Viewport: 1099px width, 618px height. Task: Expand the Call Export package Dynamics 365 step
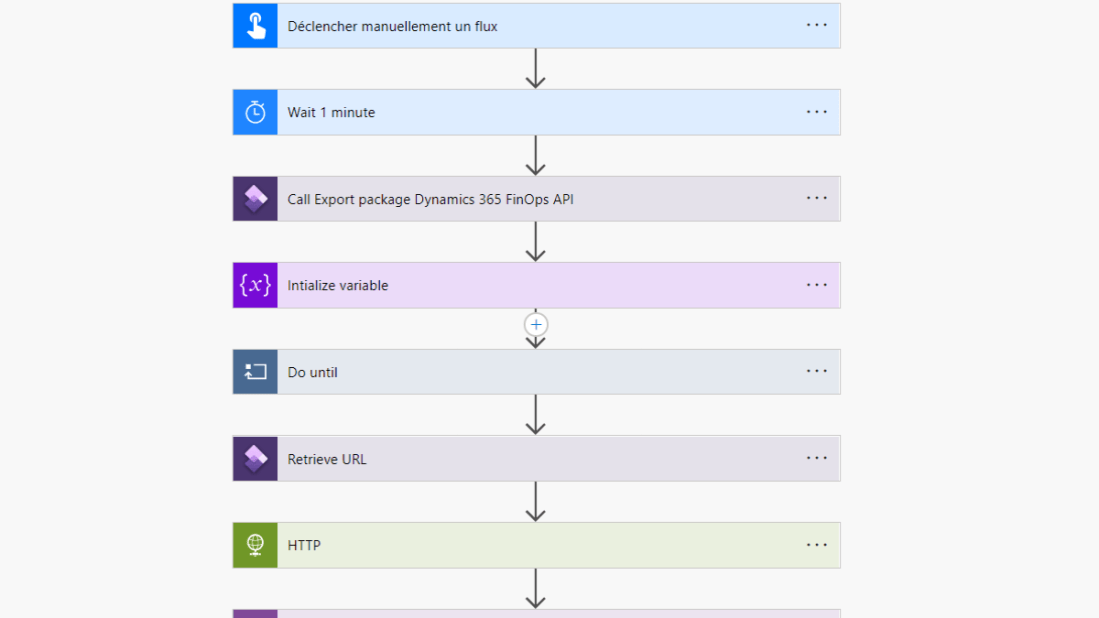430,199
